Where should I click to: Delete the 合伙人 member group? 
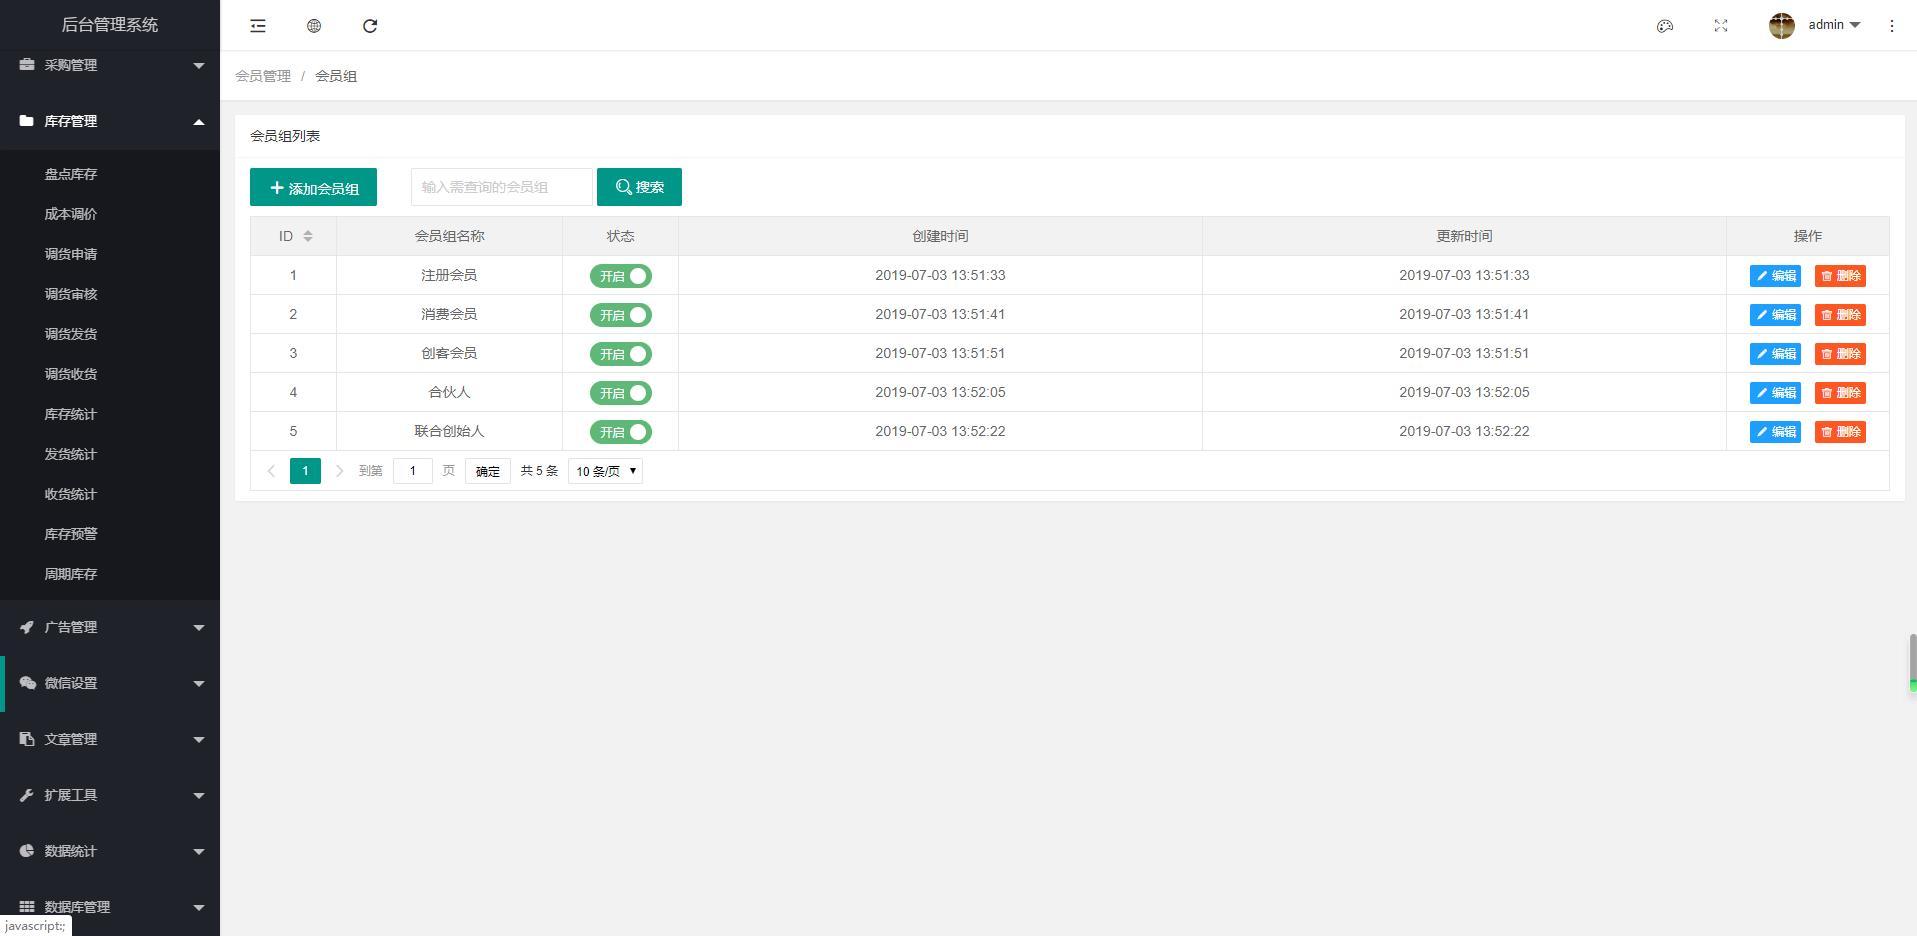point(1840,393)
